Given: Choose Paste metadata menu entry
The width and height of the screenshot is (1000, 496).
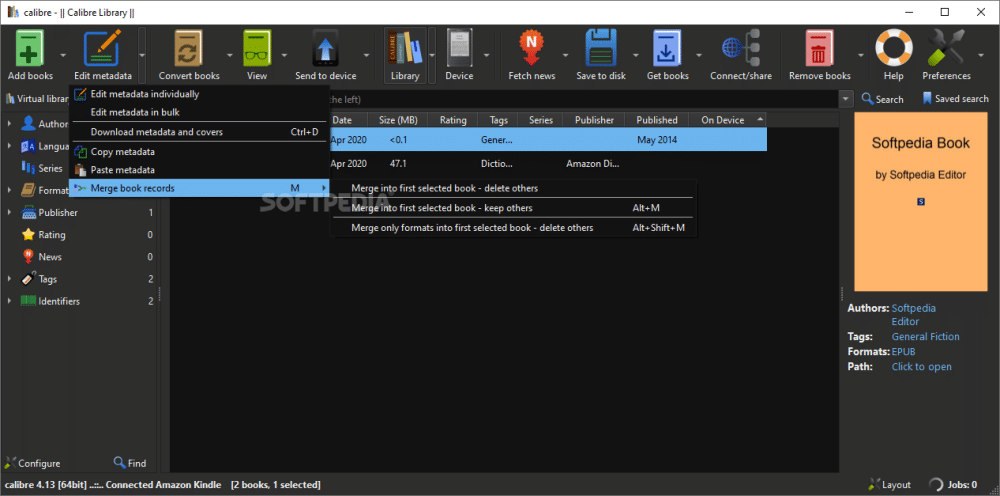Looking at the screenshot, I should point(198,170).
